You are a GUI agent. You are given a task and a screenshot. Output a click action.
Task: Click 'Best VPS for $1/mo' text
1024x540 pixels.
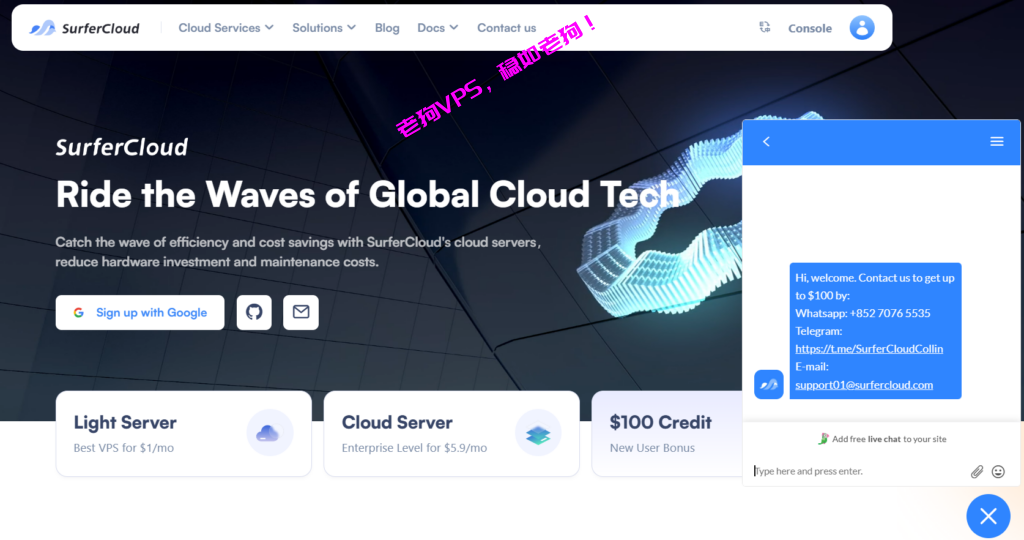(124, 448)
